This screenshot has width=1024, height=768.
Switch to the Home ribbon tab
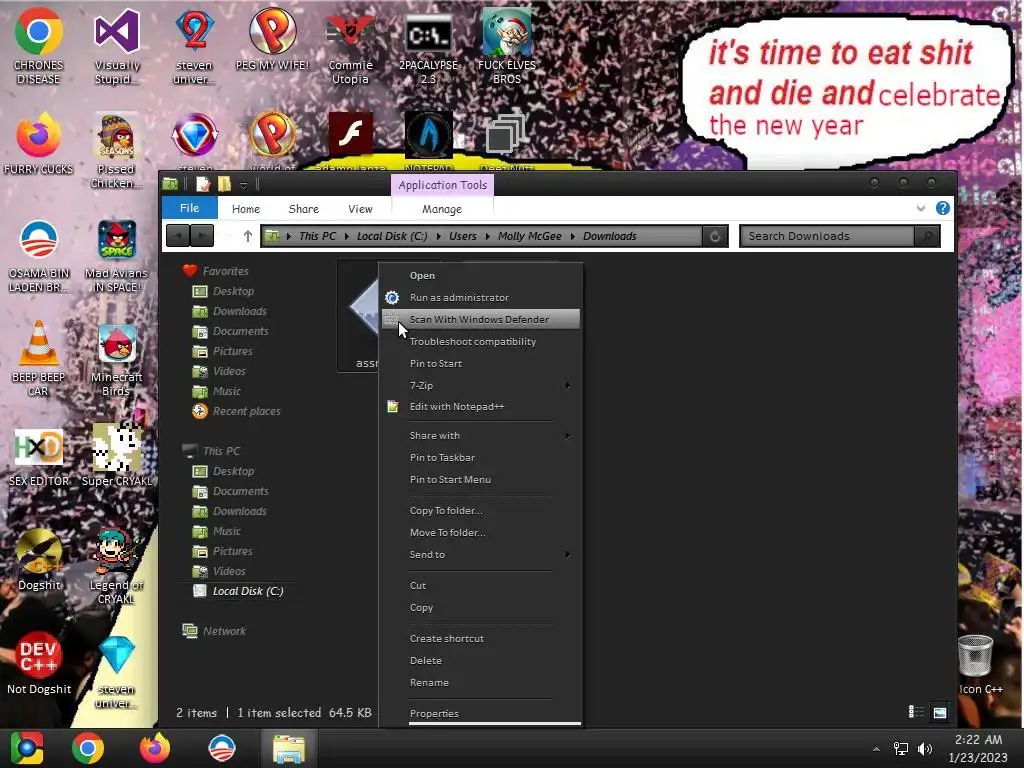point(246,209)
